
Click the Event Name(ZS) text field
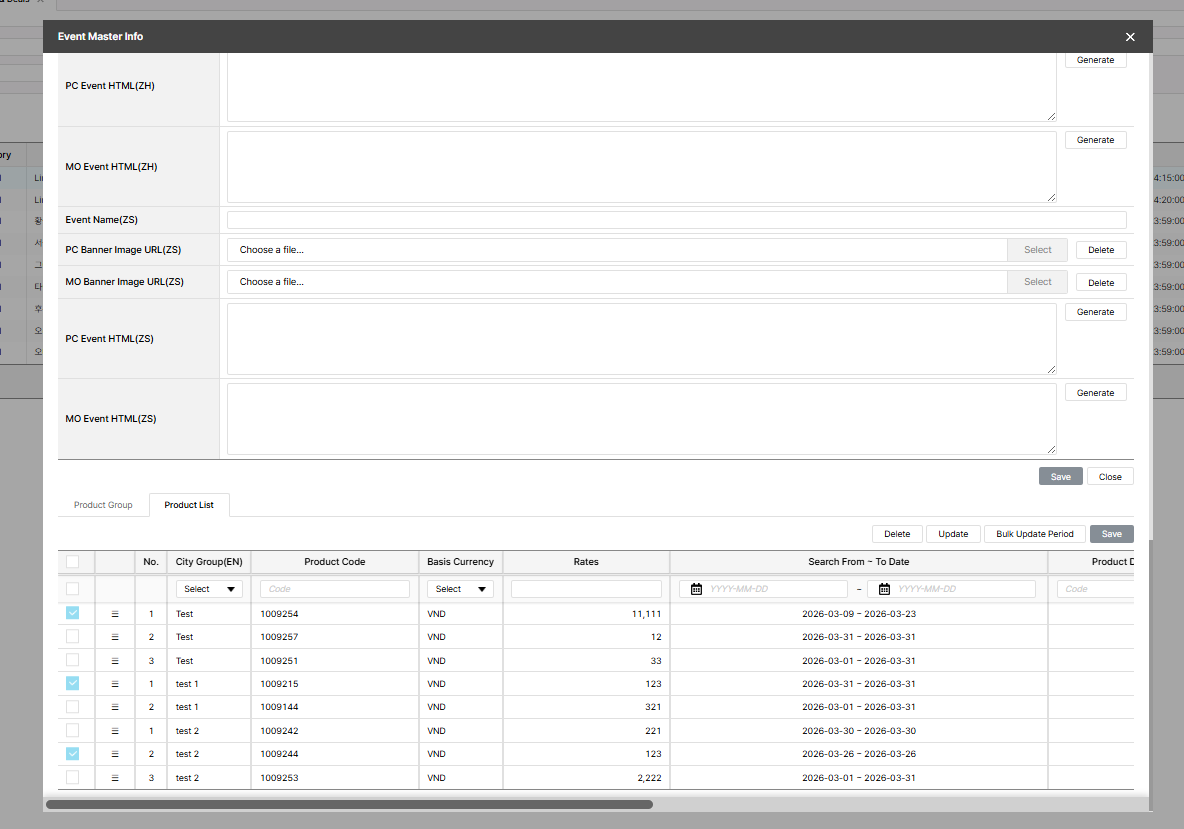click(x=676, y=220)
